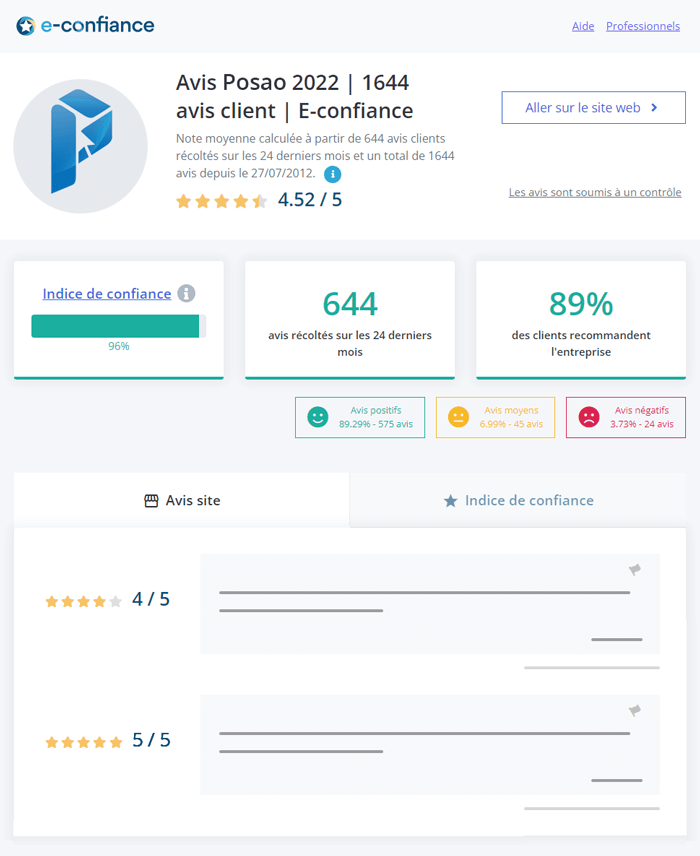Click the Posao company logo thumbnail
This screenshot has width=700, height=856.
click(81, 146)
